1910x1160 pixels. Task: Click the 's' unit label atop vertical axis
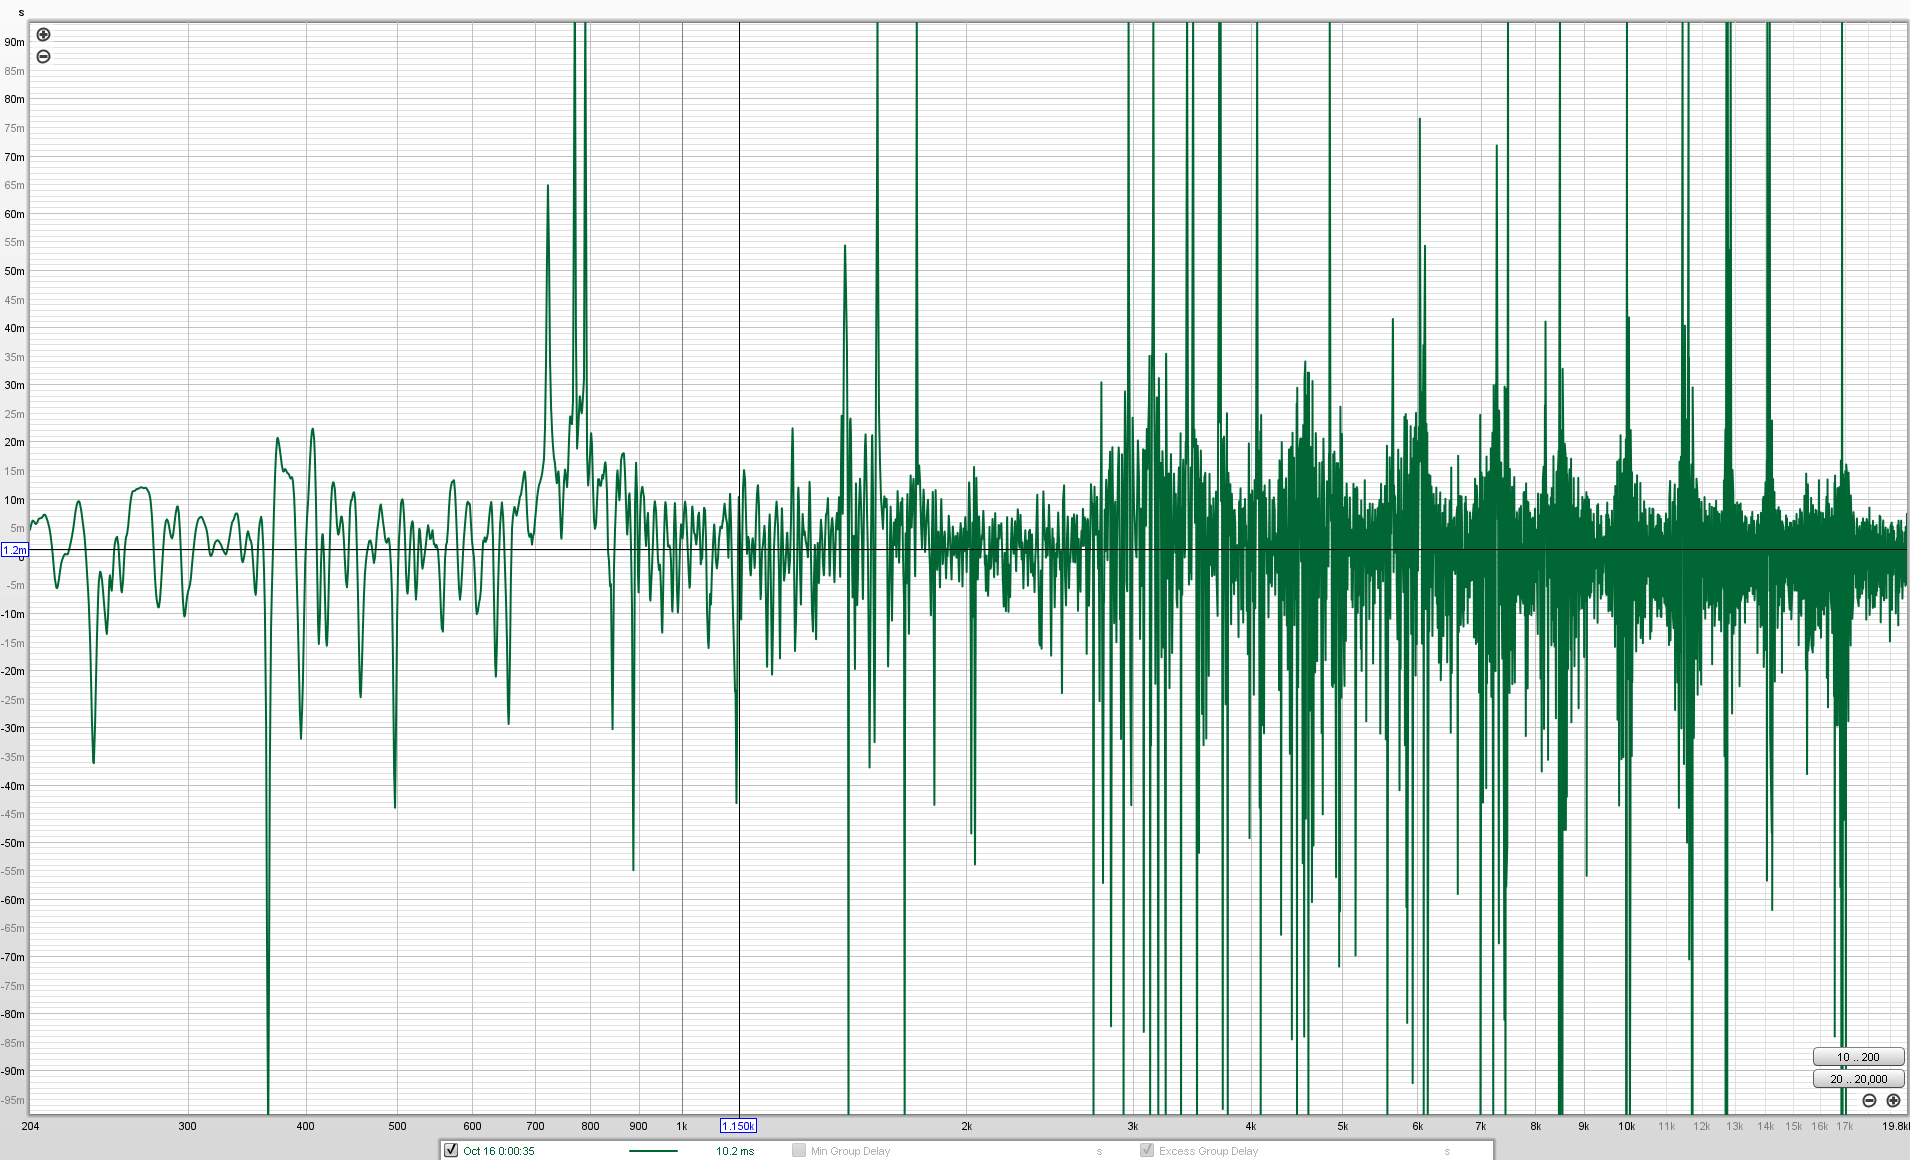coord(21,13)
